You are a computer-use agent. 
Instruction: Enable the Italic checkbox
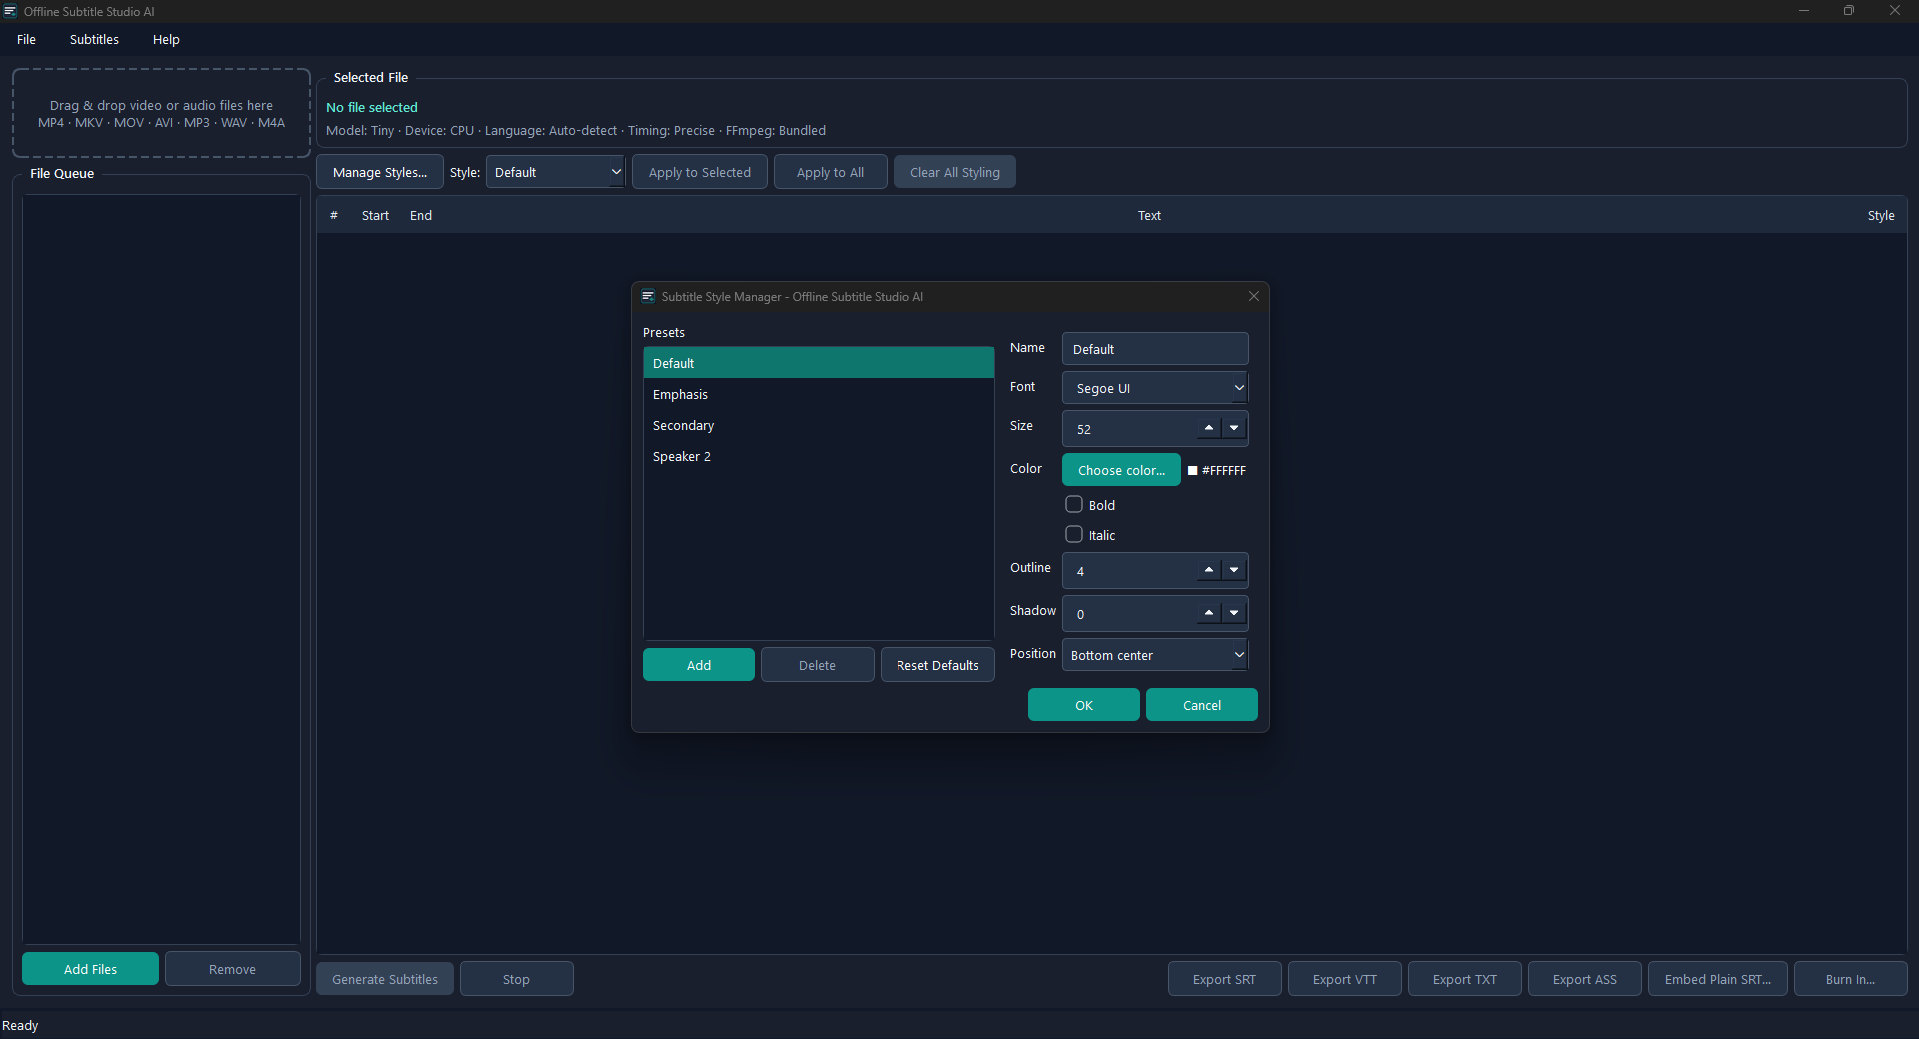tap(1074, 534)
